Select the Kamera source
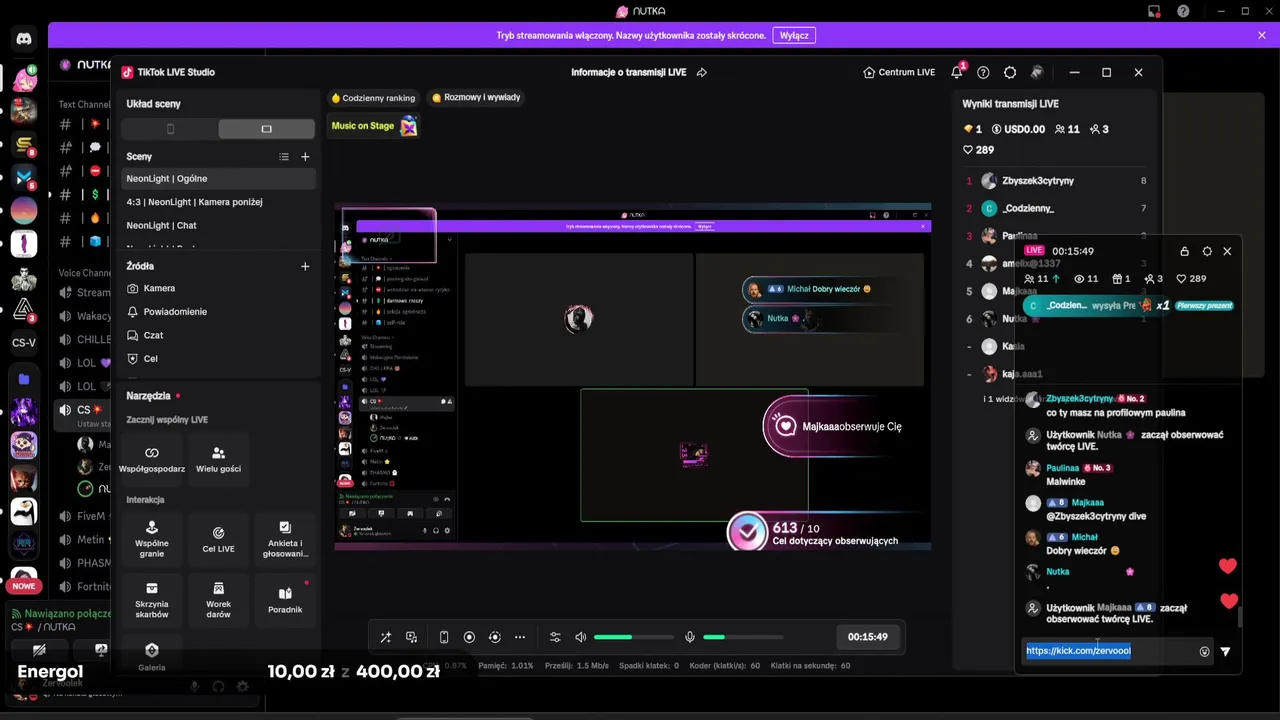The width and height of the screenshot is (1280, 720). pos(219,288)
